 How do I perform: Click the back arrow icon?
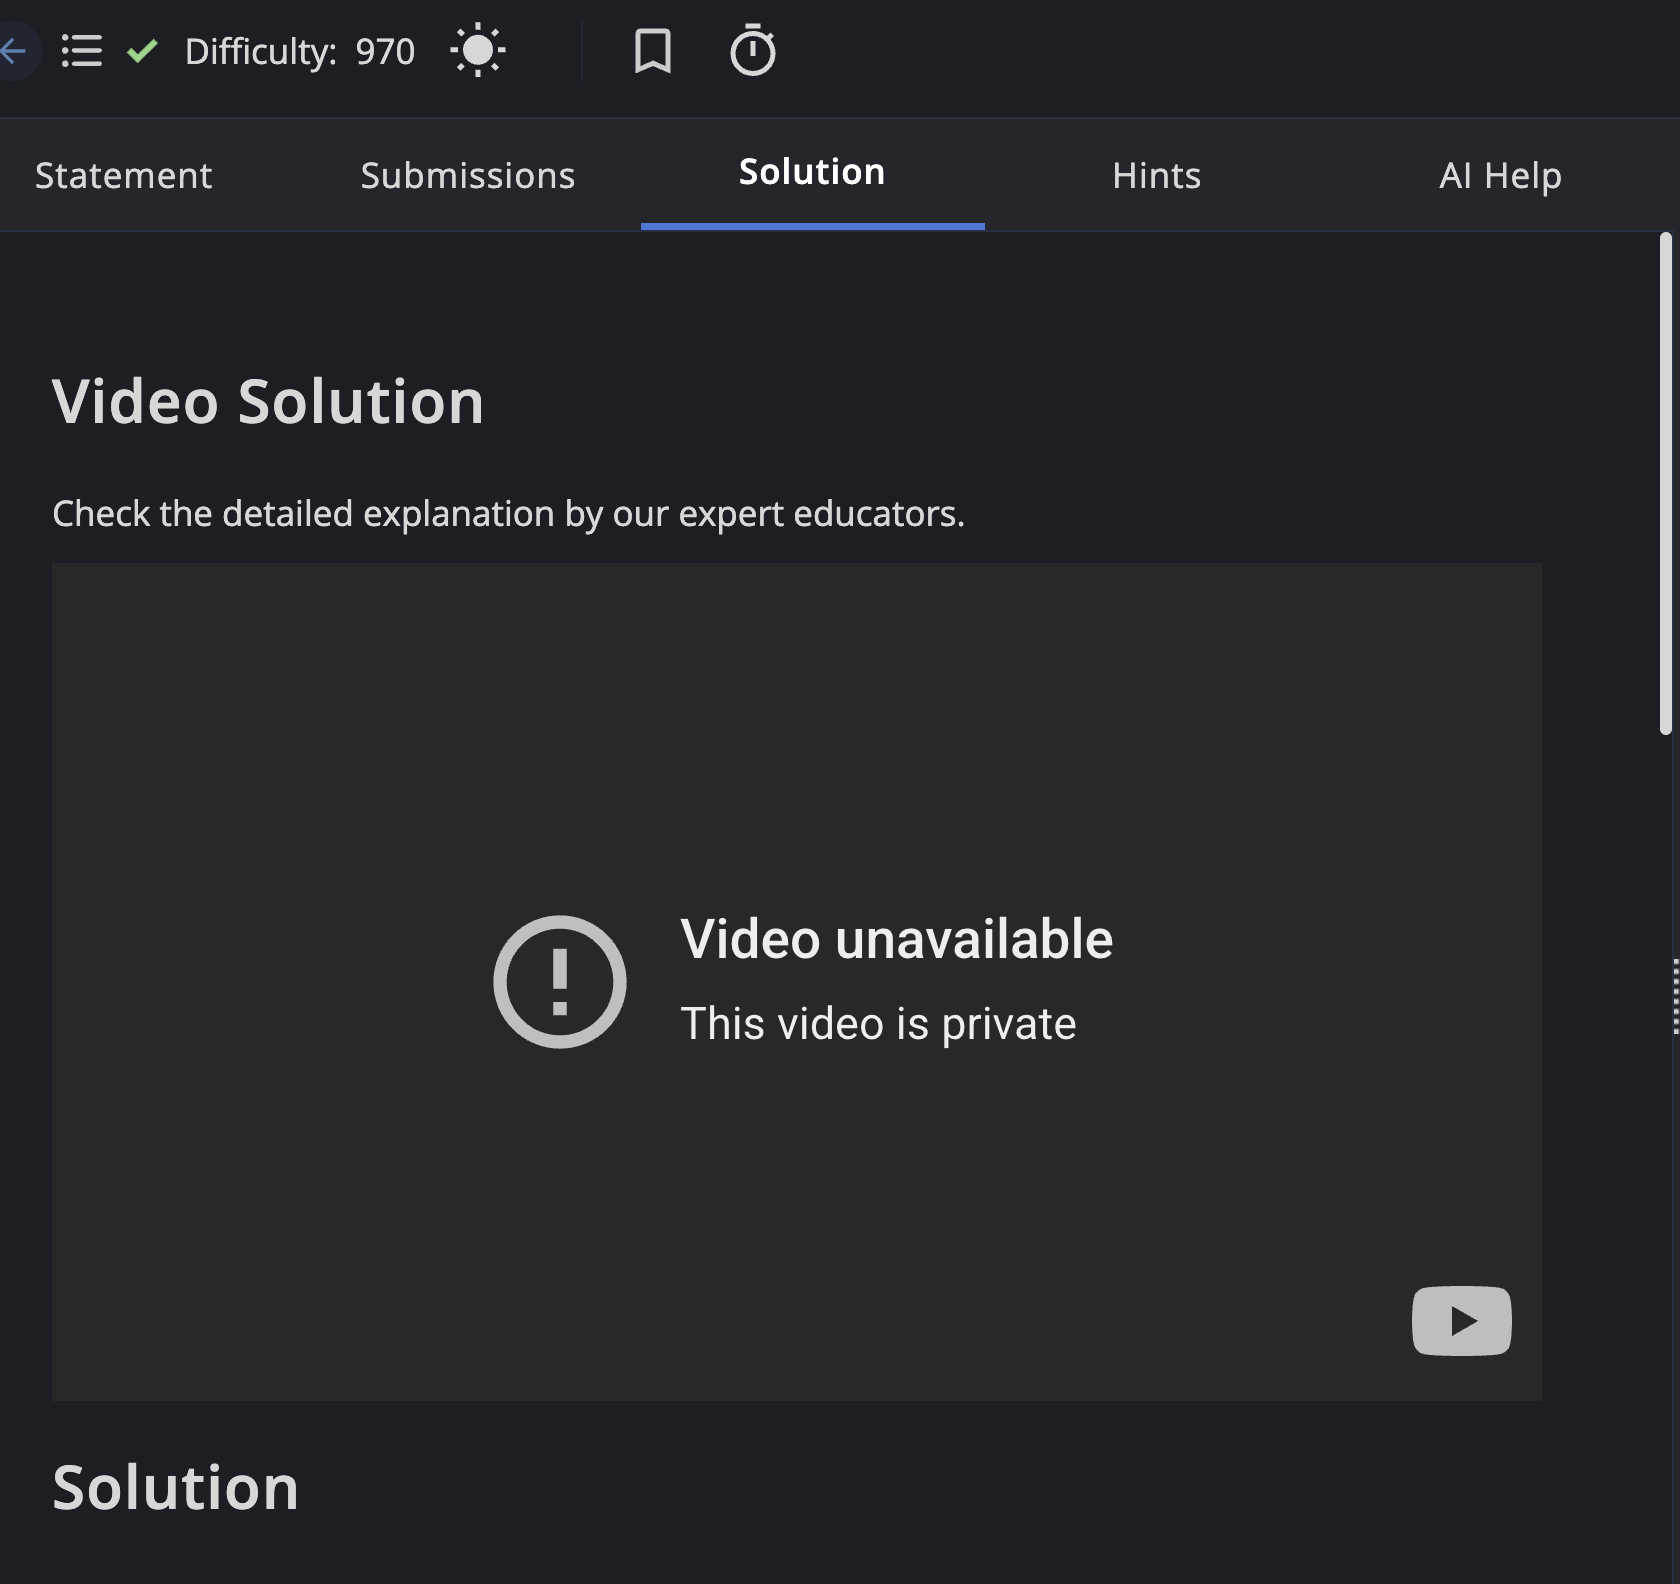coord(14,51)
